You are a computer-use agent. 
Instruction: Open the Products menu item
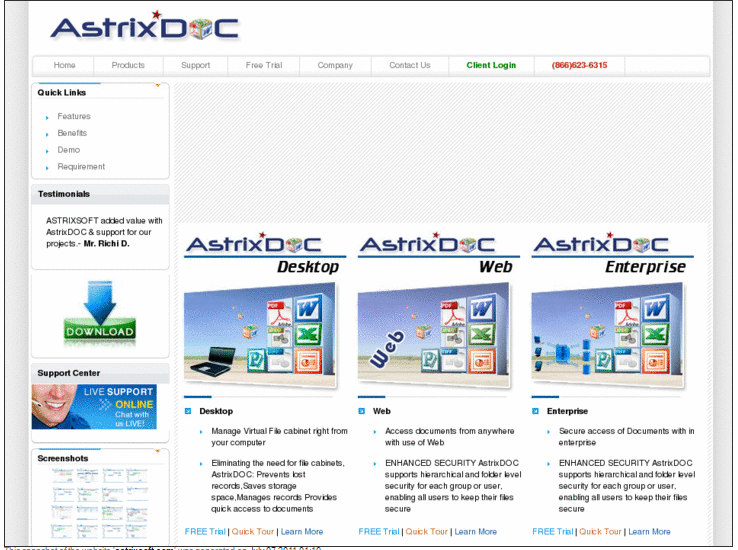pos(128,66)
